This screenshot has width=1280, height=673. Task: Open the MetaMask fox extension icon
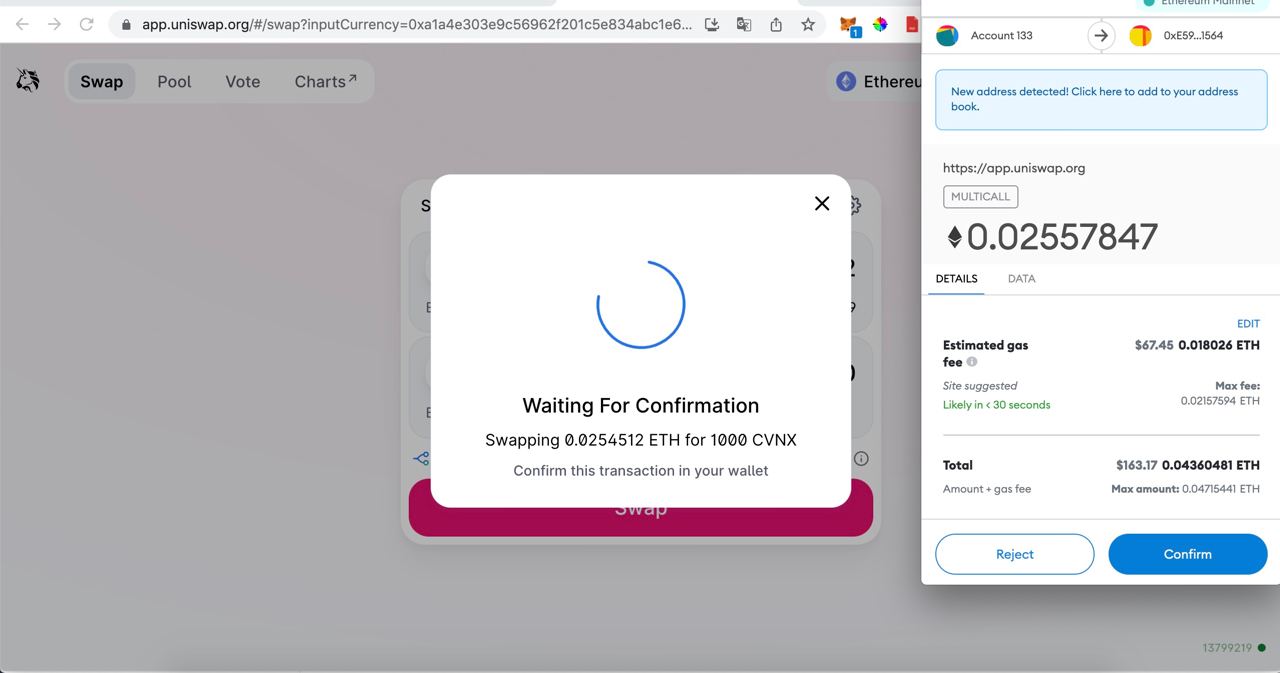(x=849, y=25)
